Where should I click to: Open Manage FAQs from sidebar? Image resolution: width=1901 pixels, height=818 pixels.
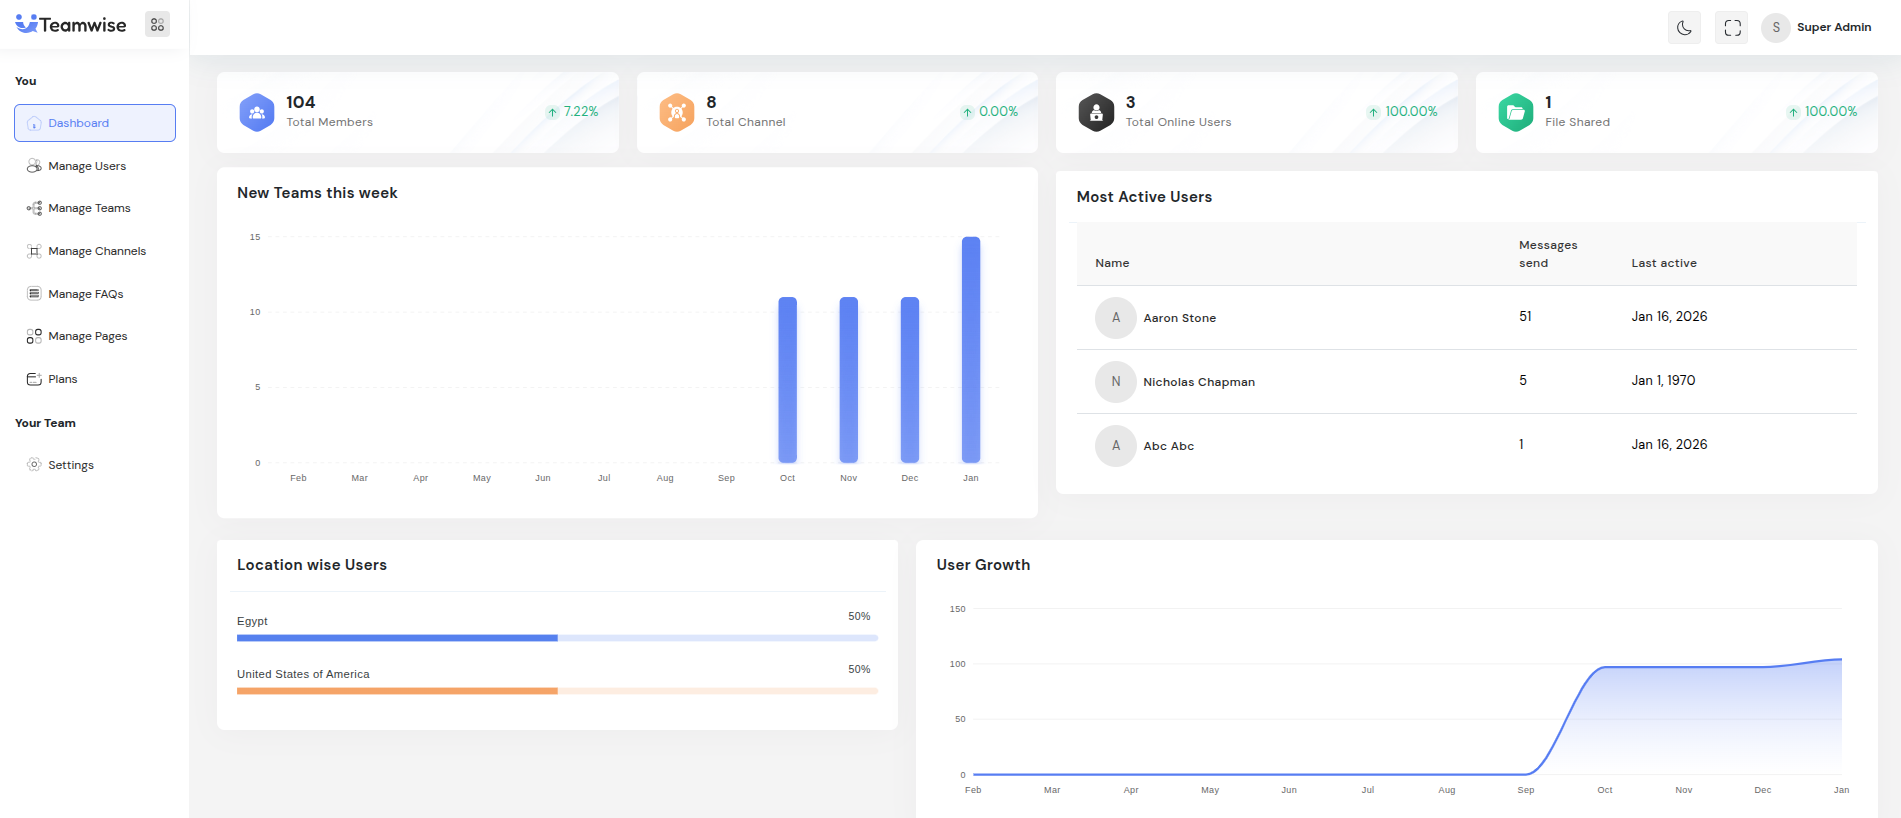pos(85,294)
